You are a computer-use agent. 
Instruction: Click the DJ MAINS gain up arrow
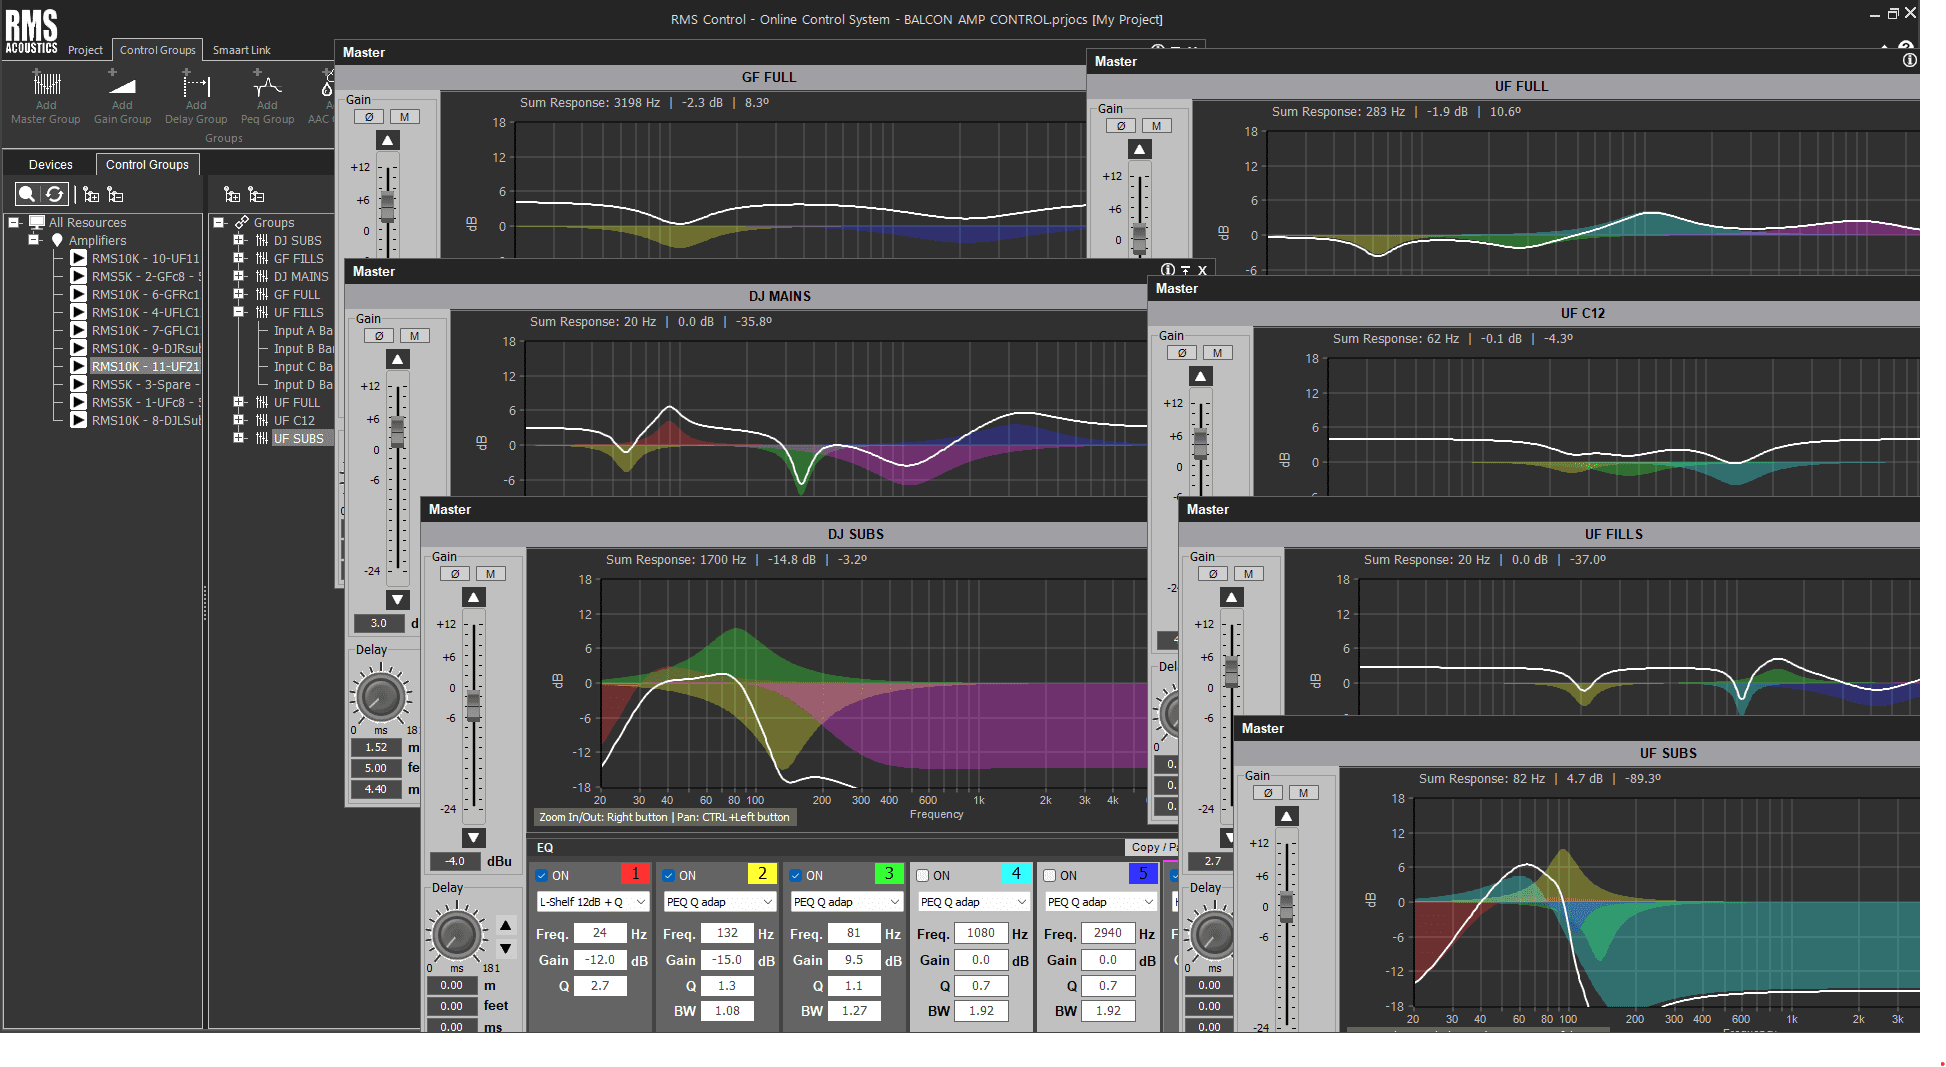tap(398, 359)
